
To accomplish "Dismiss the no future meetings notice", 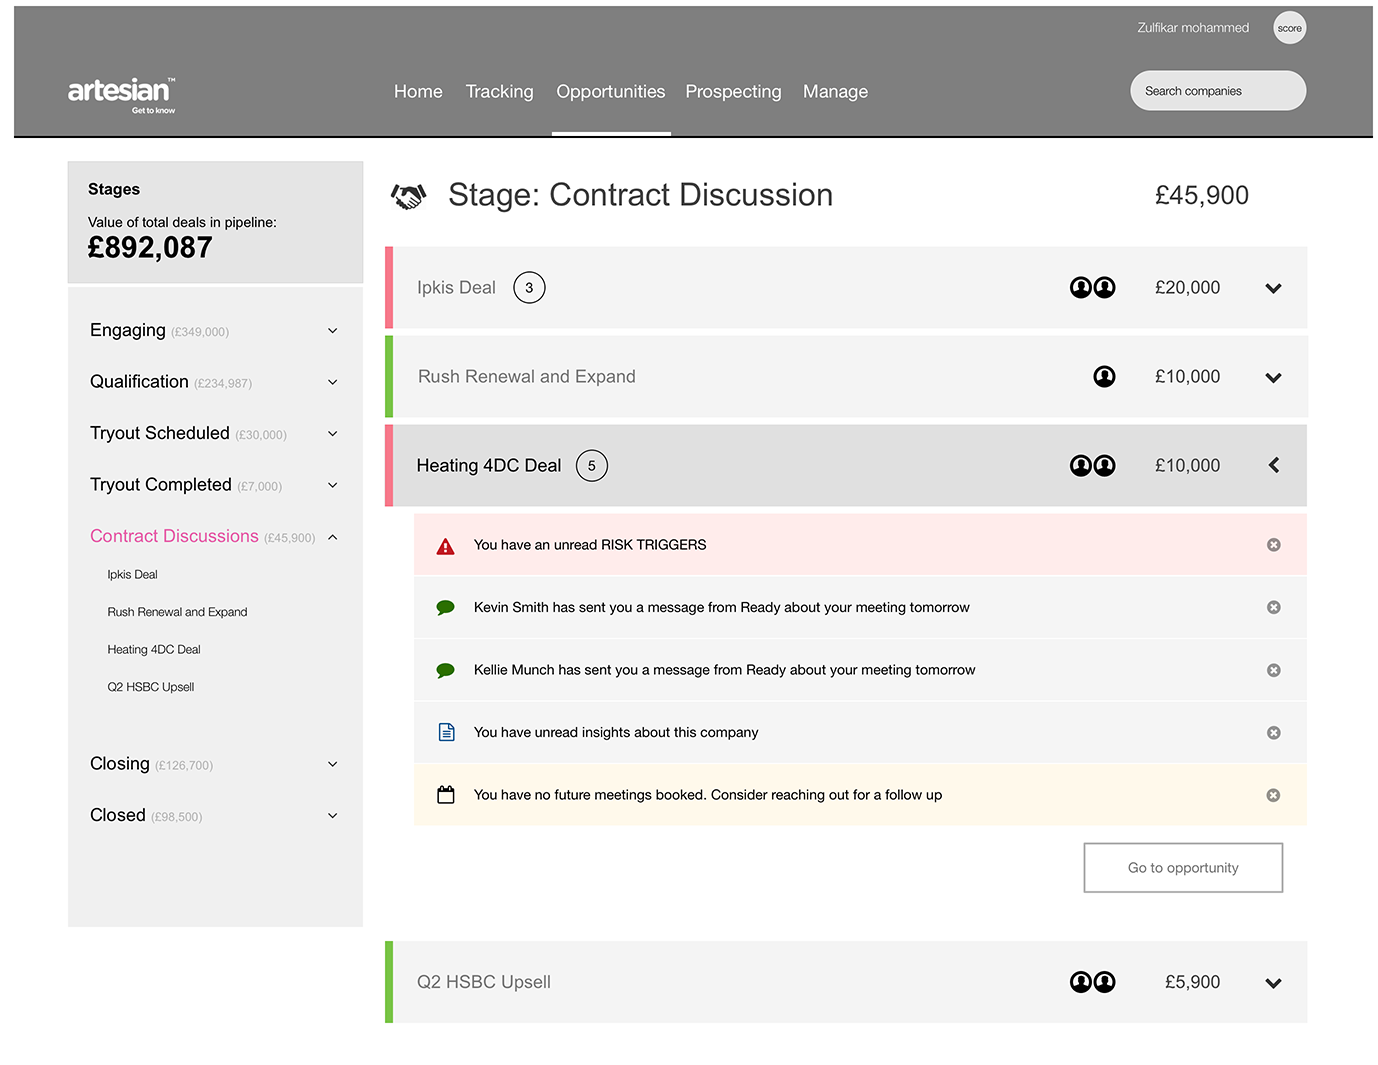I will pos(1273,795).
